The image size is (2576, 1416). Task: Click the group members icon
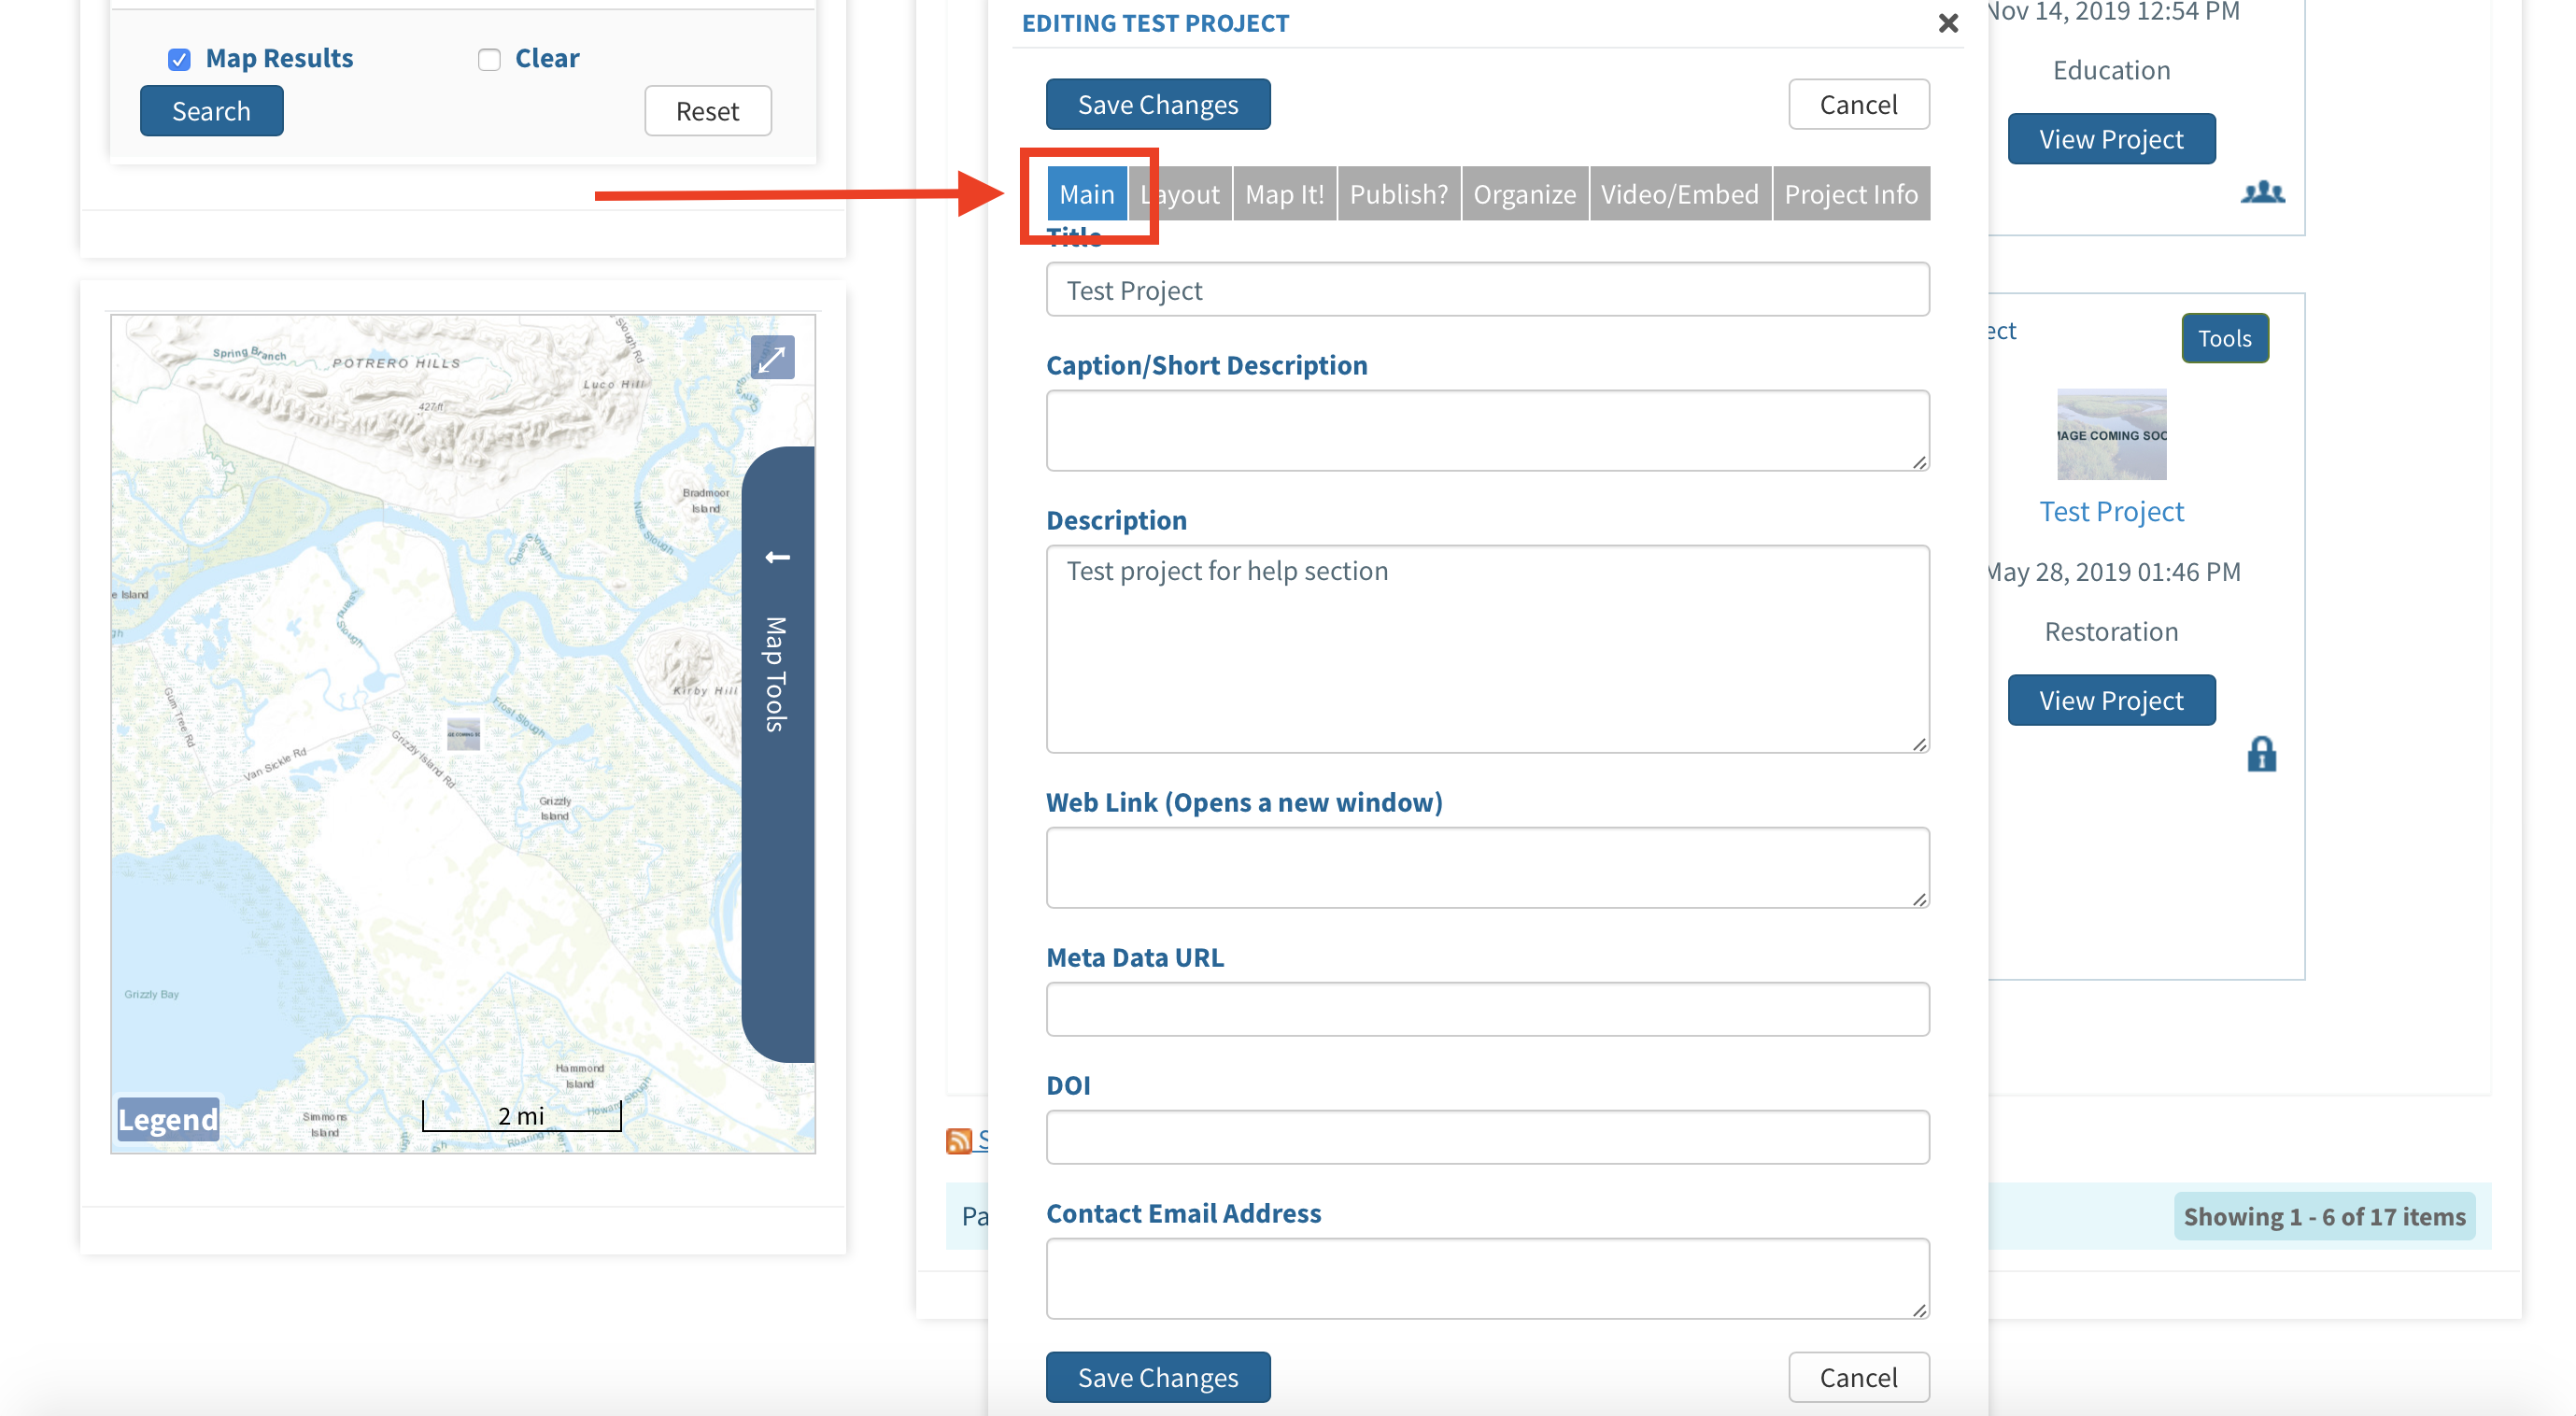[2262, 192]
